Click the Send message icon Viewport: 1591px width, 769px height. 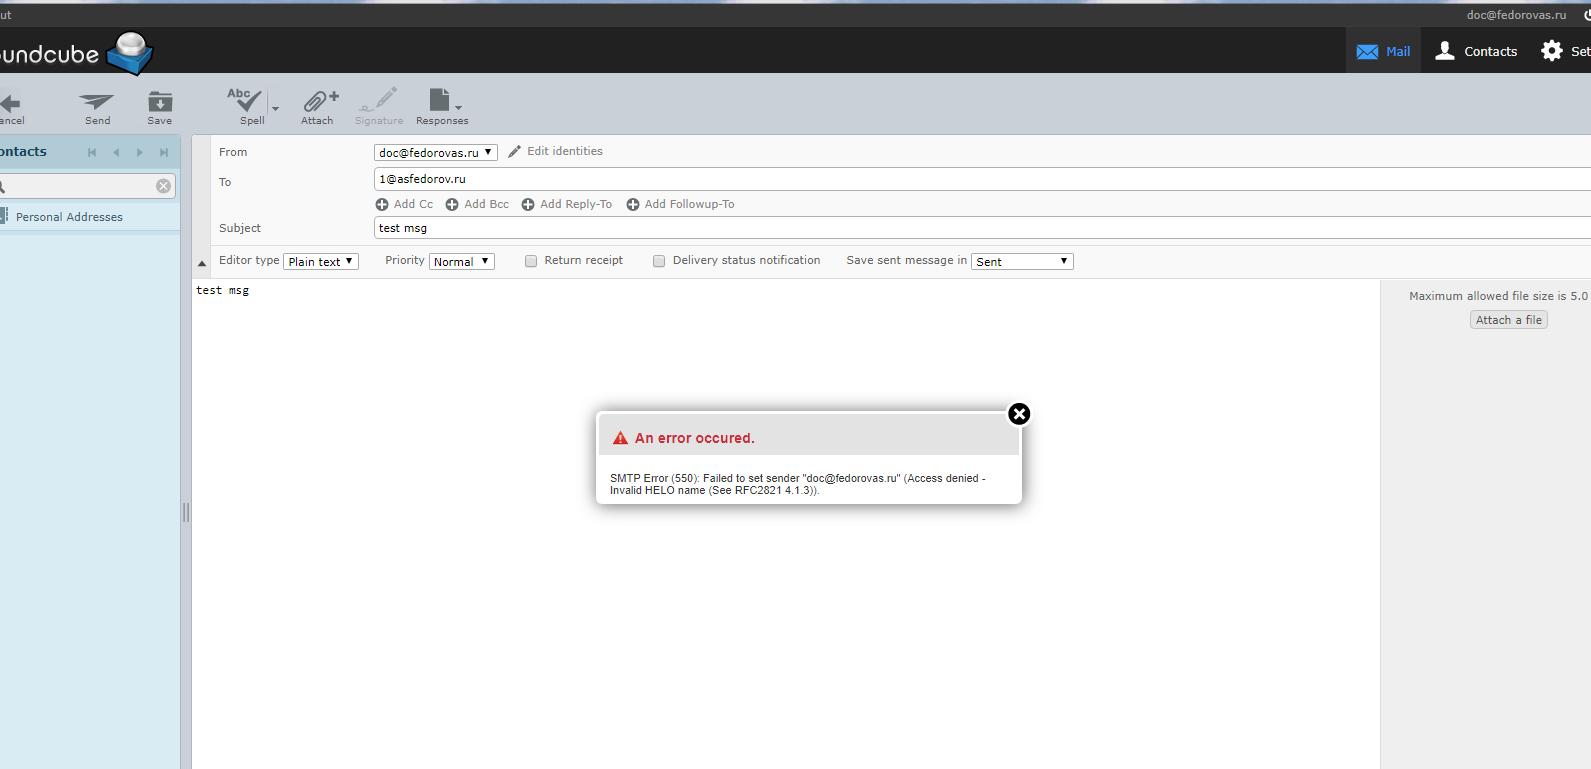coord(97,103)
